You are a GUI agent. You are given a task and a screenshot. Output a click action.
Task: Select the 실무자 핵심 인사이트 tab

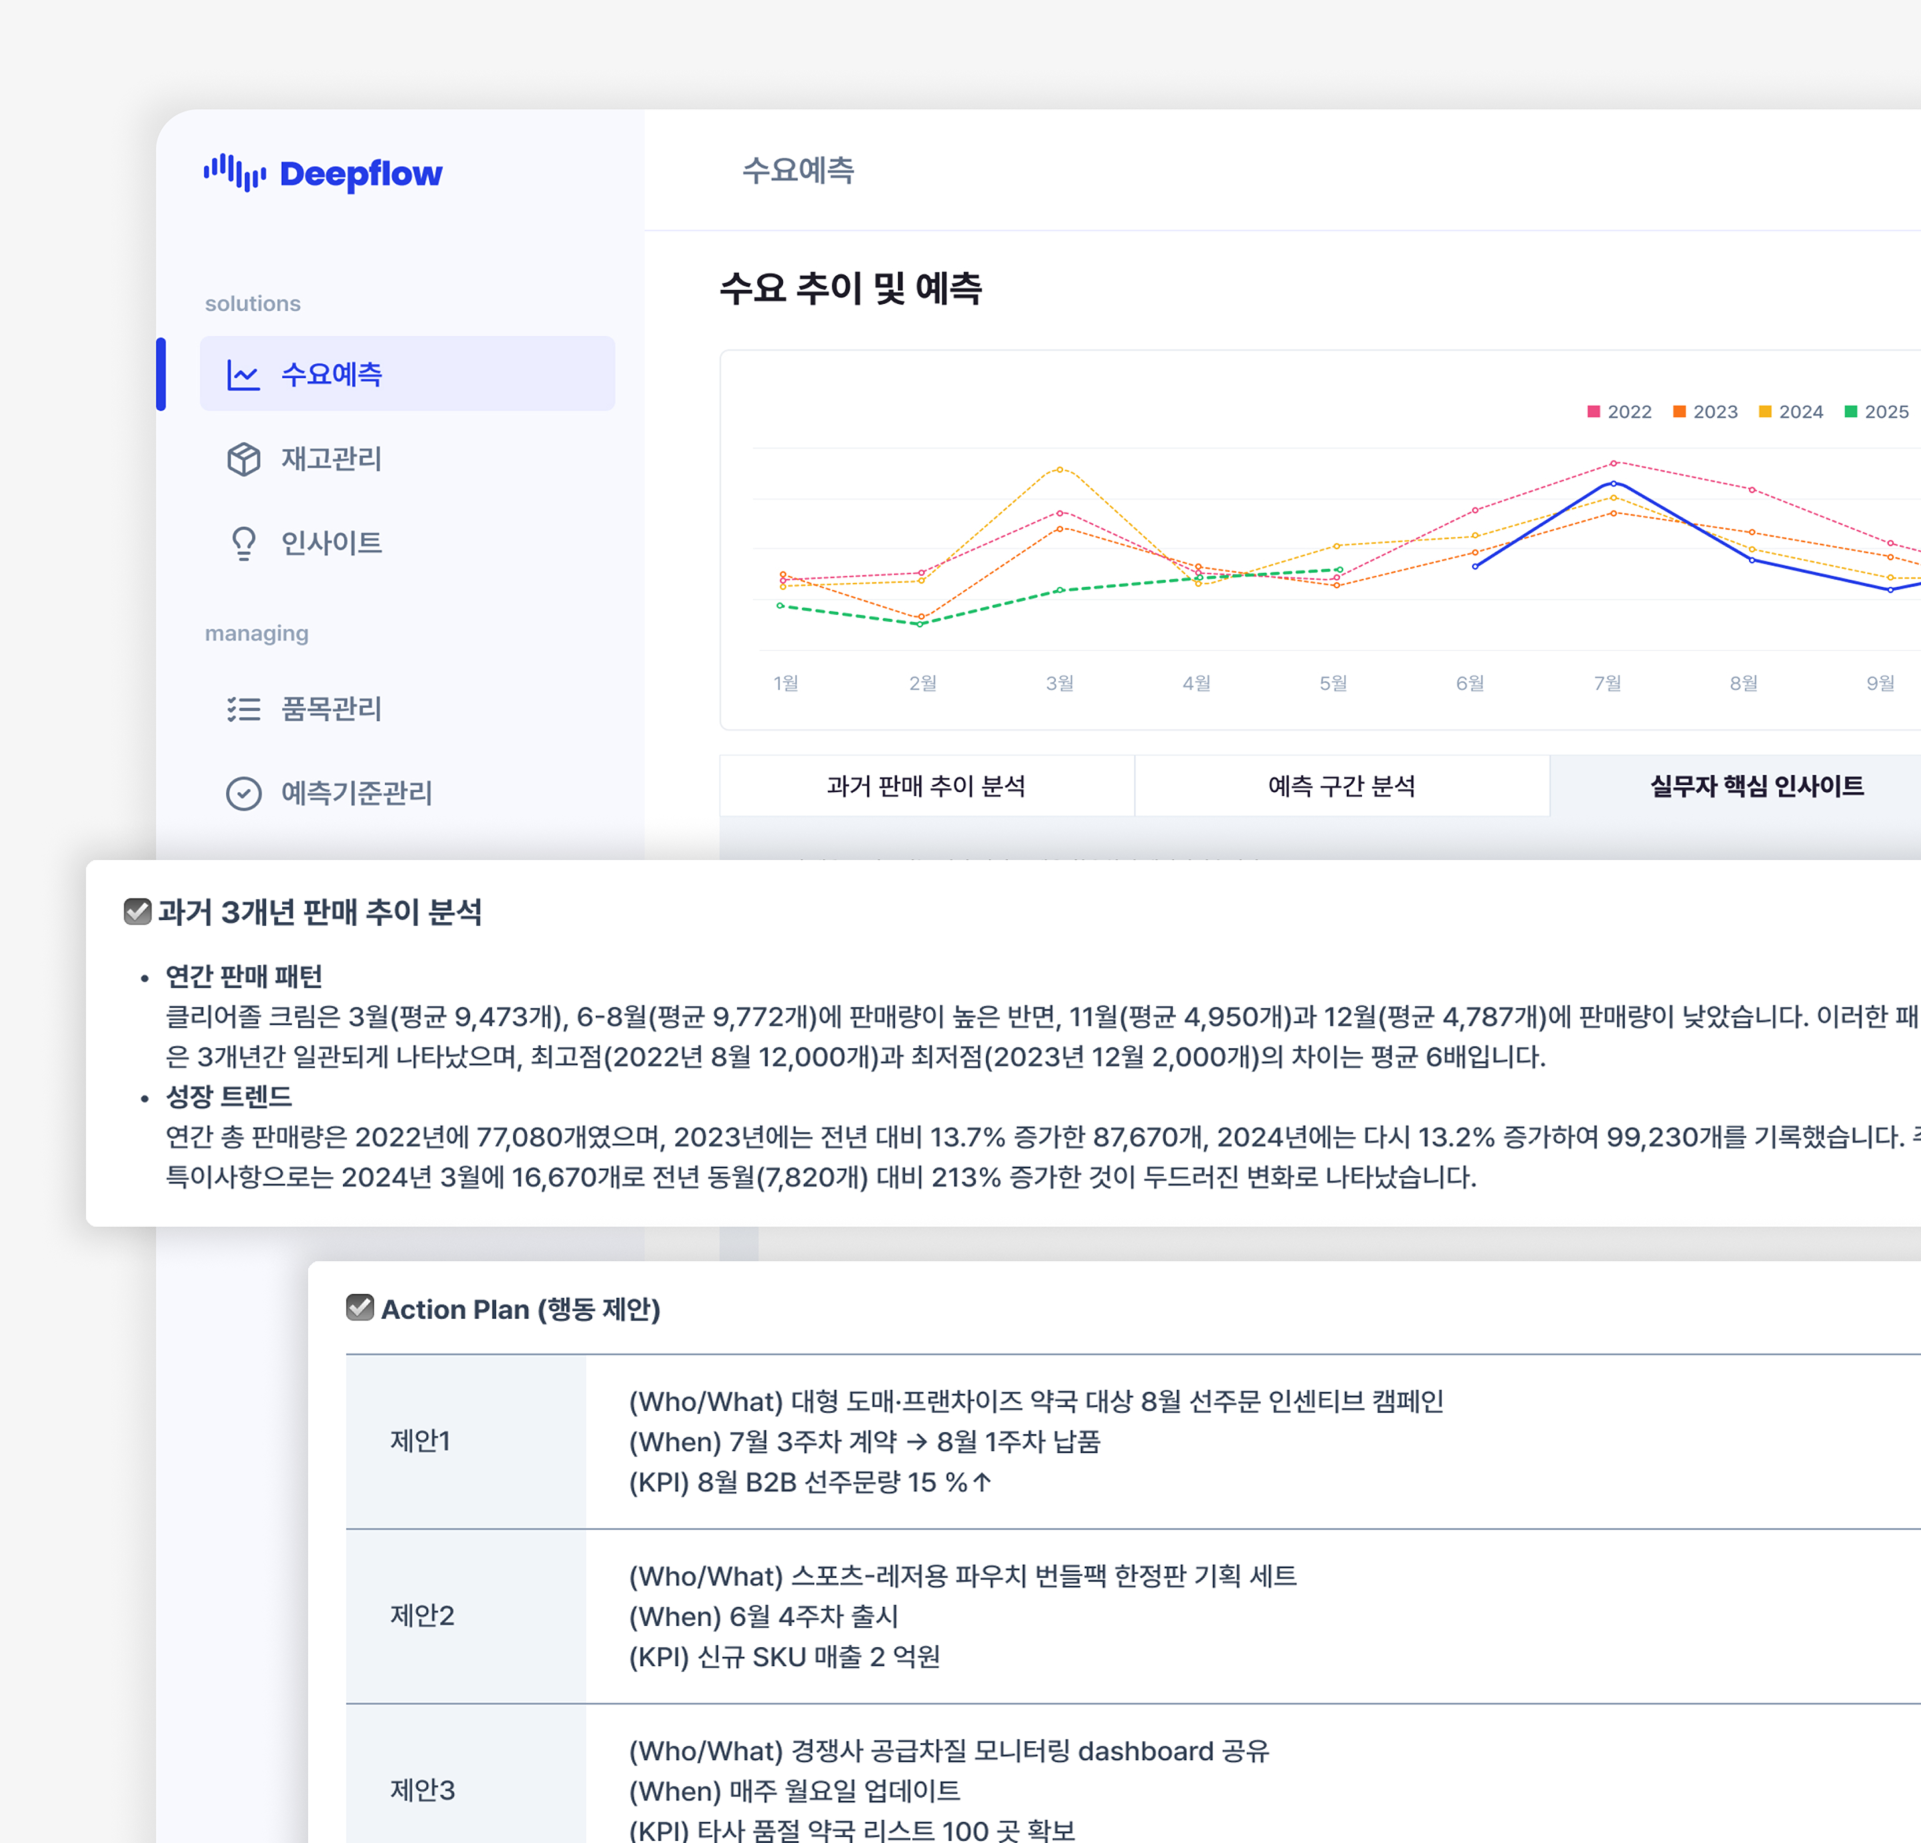[x=1756, y=786]
